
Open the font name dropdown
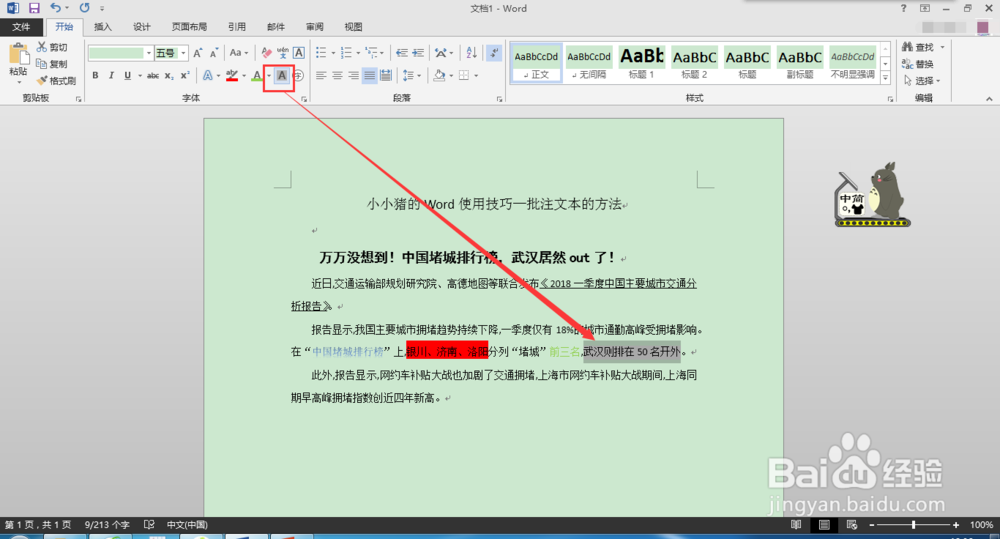(149, 53)
